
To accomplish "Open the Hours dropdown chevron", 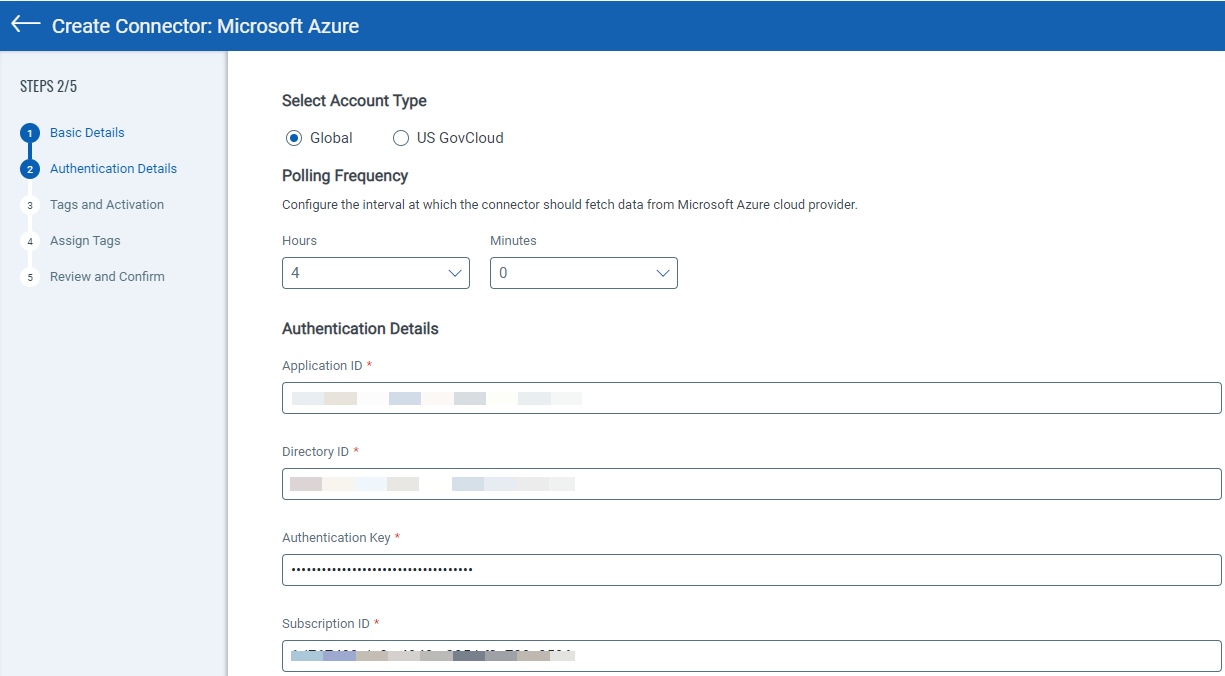I will (456, 272).
